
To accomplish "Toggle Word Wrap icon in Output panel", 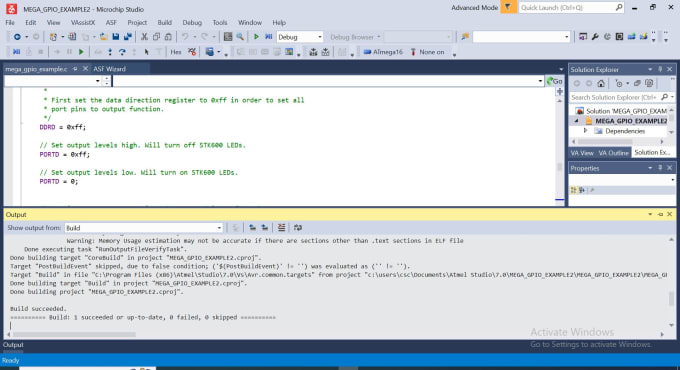I will (298, 228).
